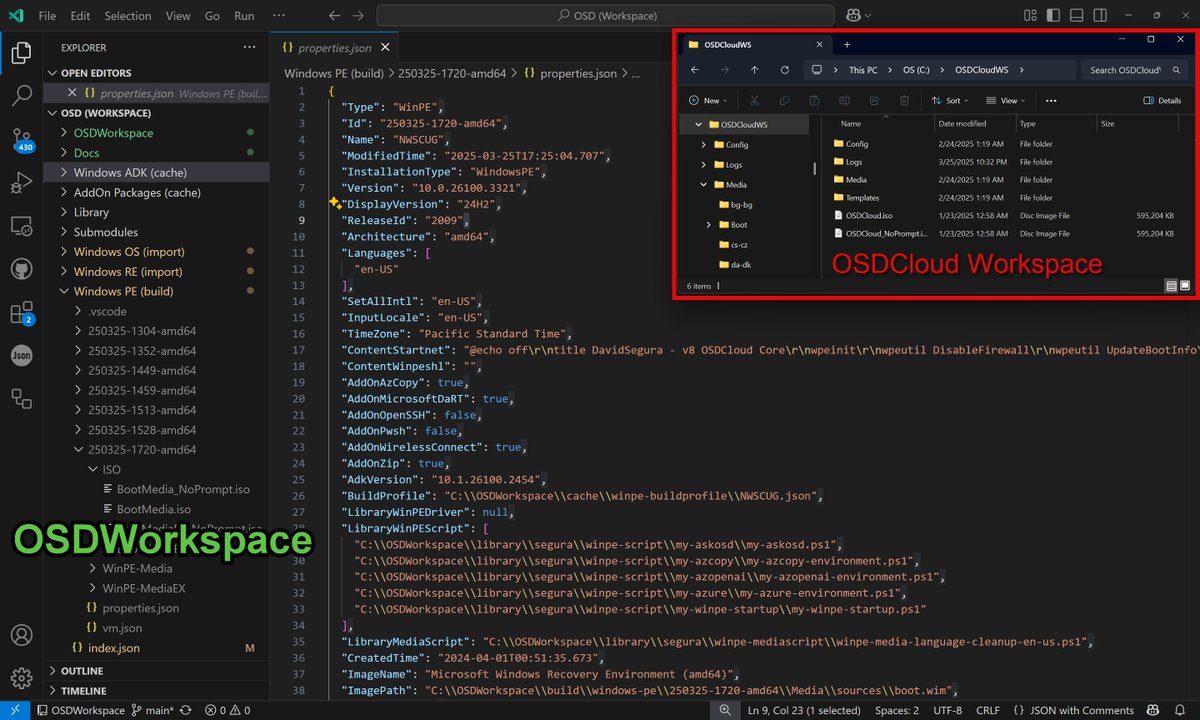The width and height of the screenshot is (1200, 720).
Task: Click the remote window indicator in status bar
Action: [15, 711]
